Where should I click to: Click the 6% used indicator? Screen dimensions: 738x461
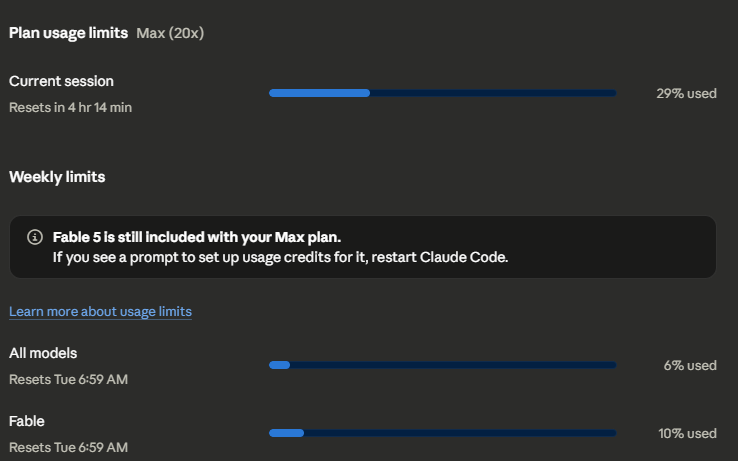(x=690, y=365)
